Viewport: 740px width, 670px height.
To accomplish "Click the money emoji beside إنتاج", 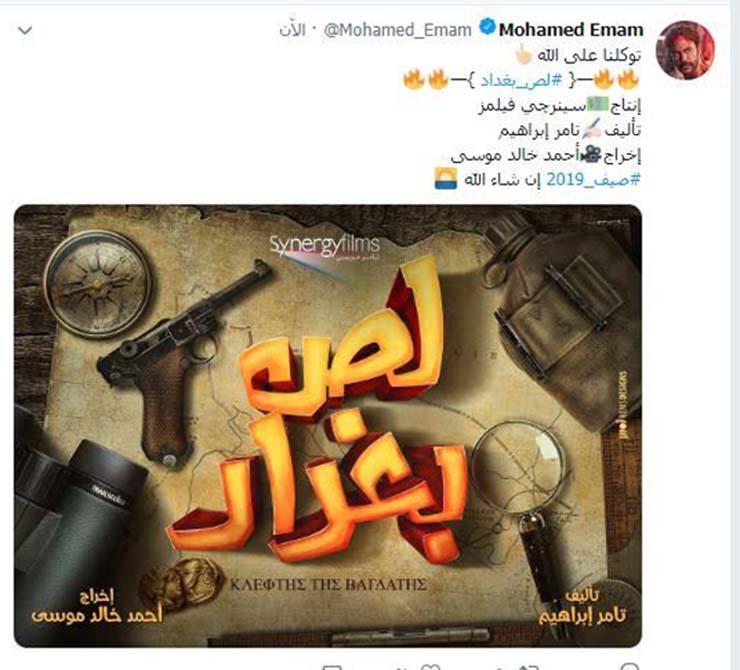I will (x=597, y=104).
